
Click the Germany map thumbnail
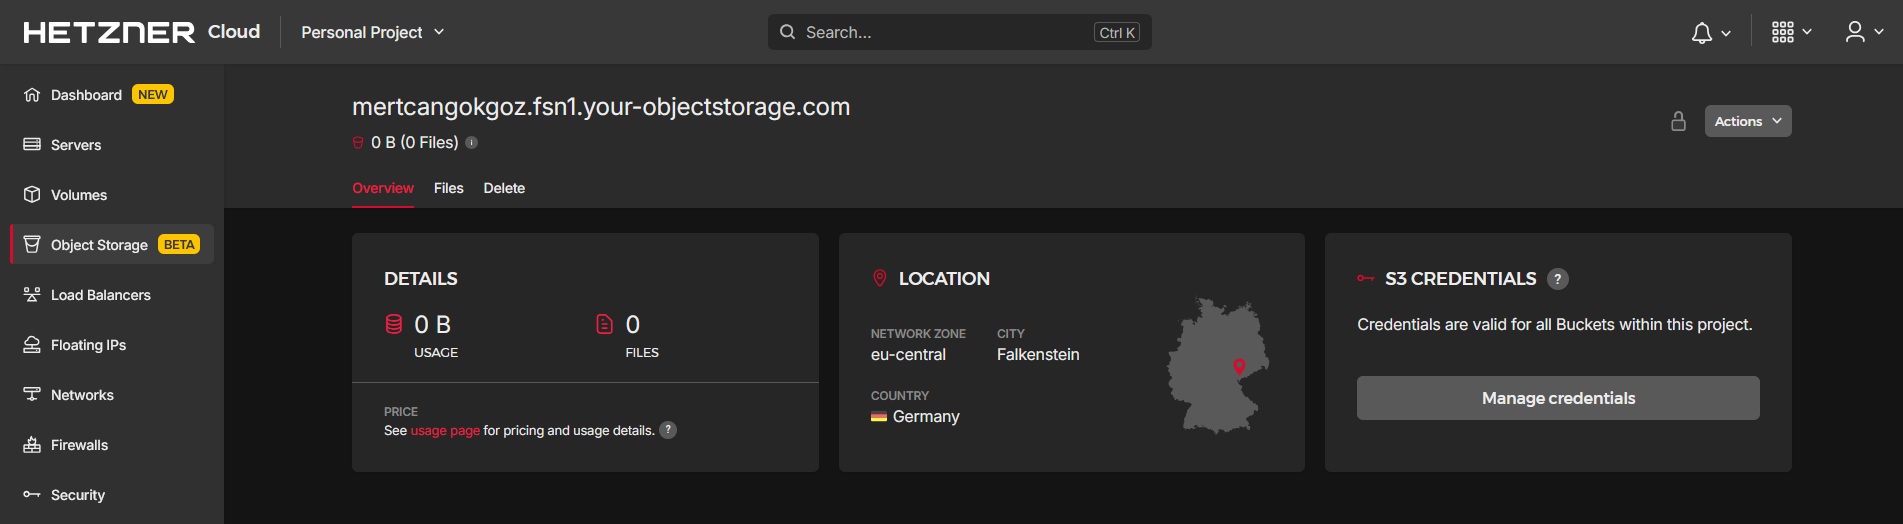(x=1218, y=366)
